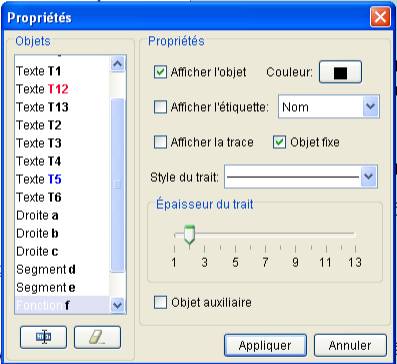Close the Propriétés dialog window
The height and width of the screenshot is (364, 397).
tap(380, 17)
